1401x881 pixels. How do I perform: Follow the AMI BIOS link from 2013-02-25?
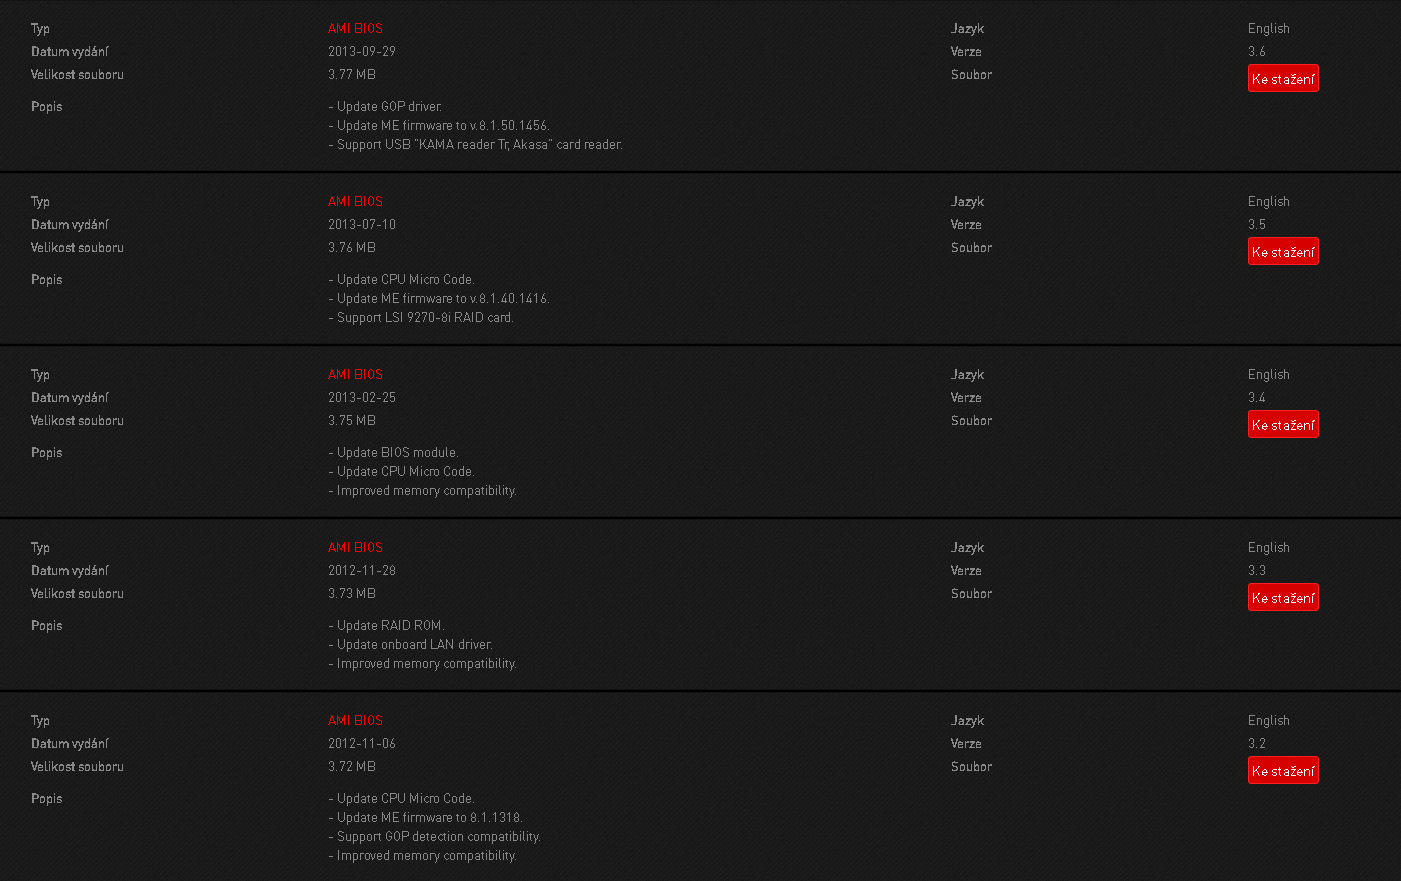(355, 375)
